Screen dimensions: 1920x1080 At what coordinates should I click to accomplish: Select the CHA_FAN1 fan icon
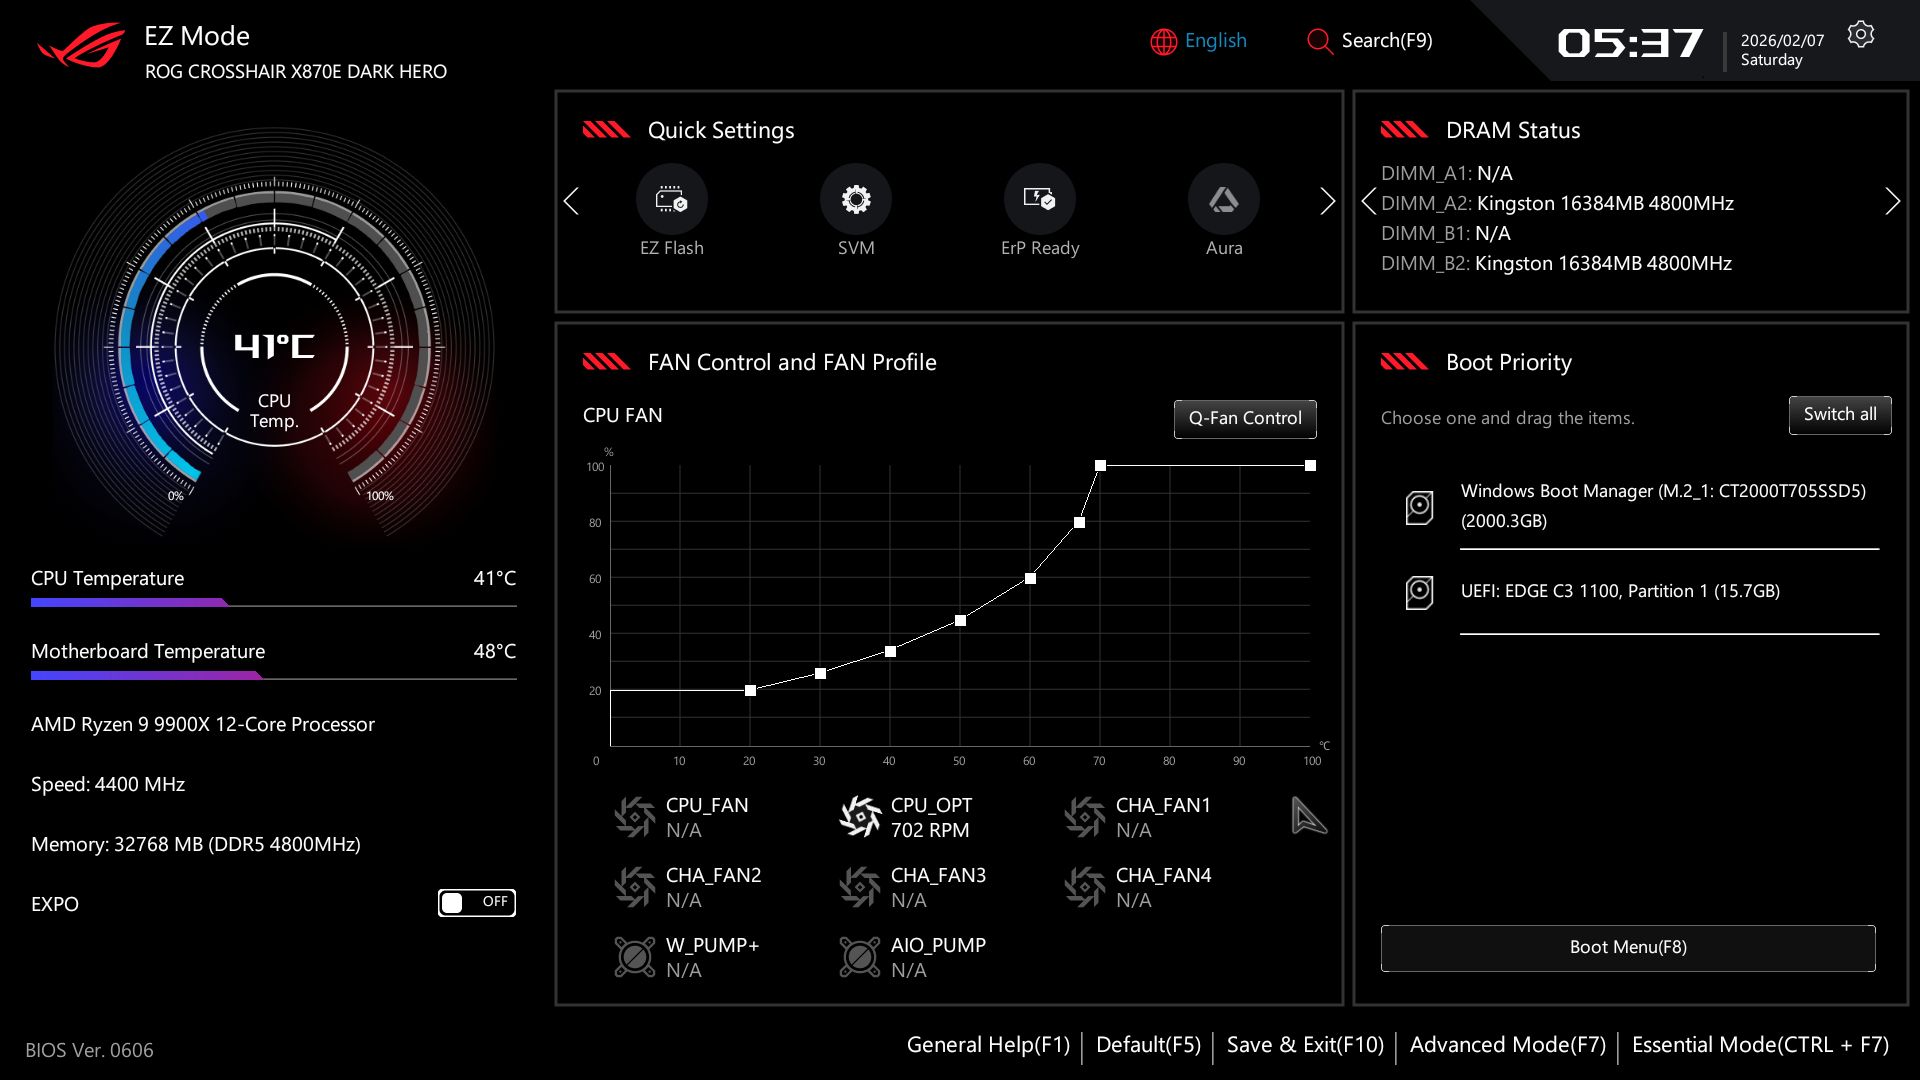point(1085,817)
